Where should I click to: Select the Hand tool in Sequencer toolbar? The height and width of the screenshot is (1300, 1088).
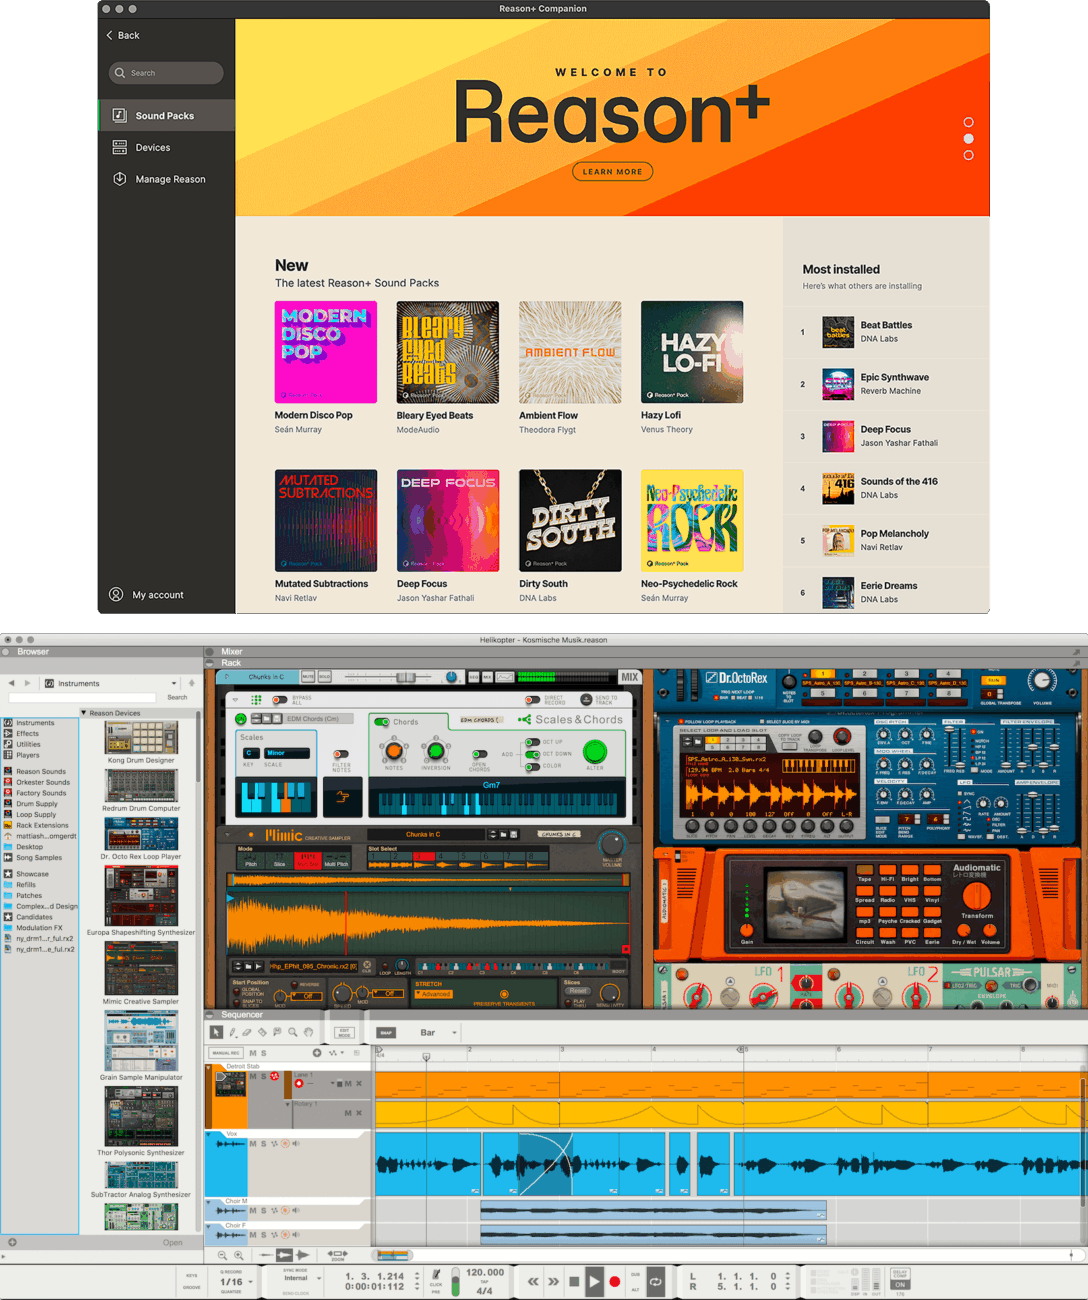point(308,1032)
